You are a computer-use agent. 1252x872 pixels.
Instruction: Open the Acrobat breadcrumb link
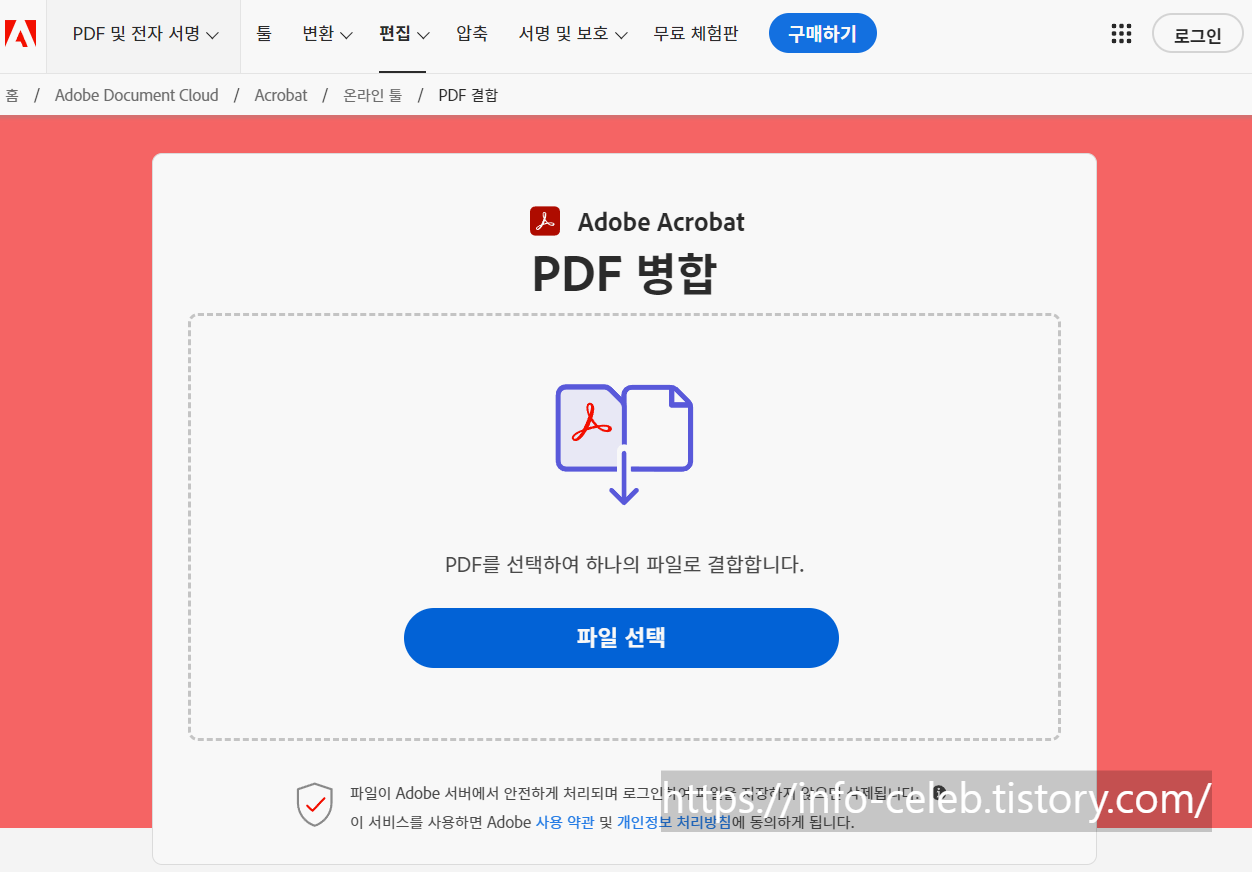(281, 95)
